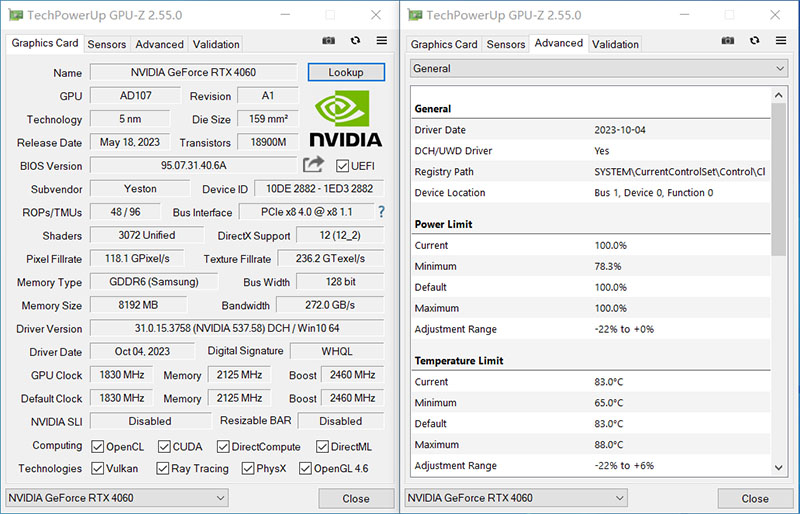
Task: Toggle the Ray Tracing checkbox
Action: coord(163,468)
